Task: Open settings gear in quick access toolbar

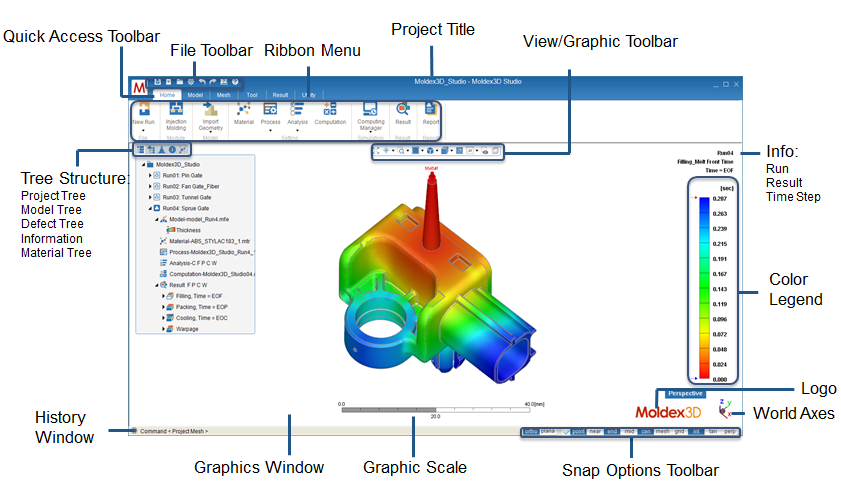Action: (x=190, y=82)
